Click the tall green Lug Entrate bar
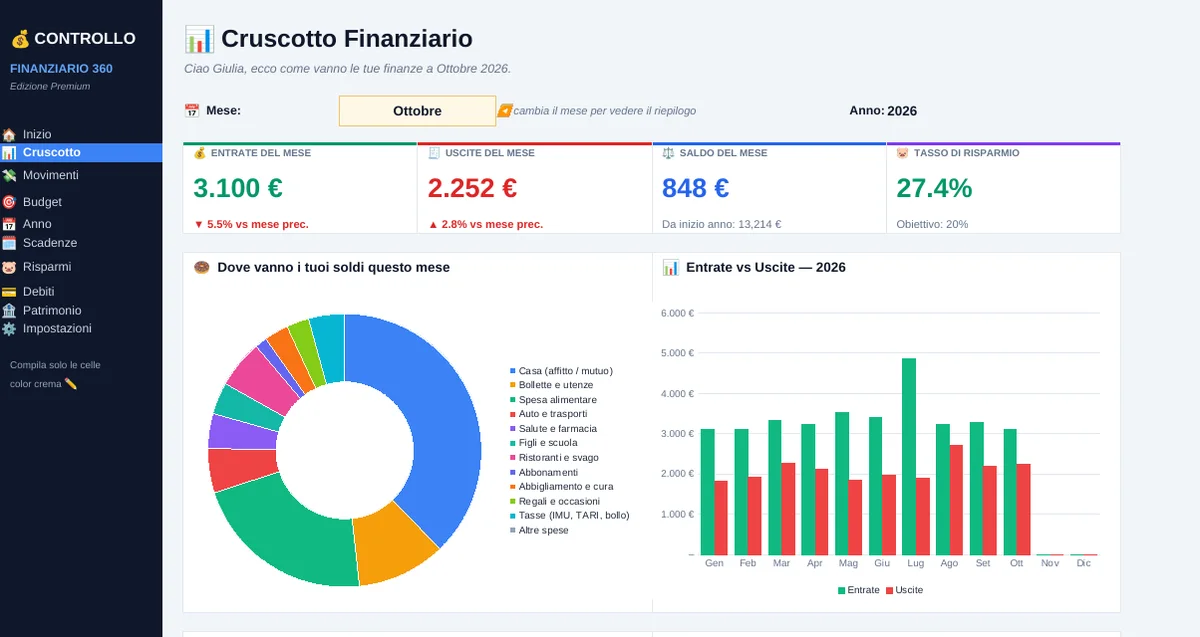The image size is (1200, 637). point(909,456)
